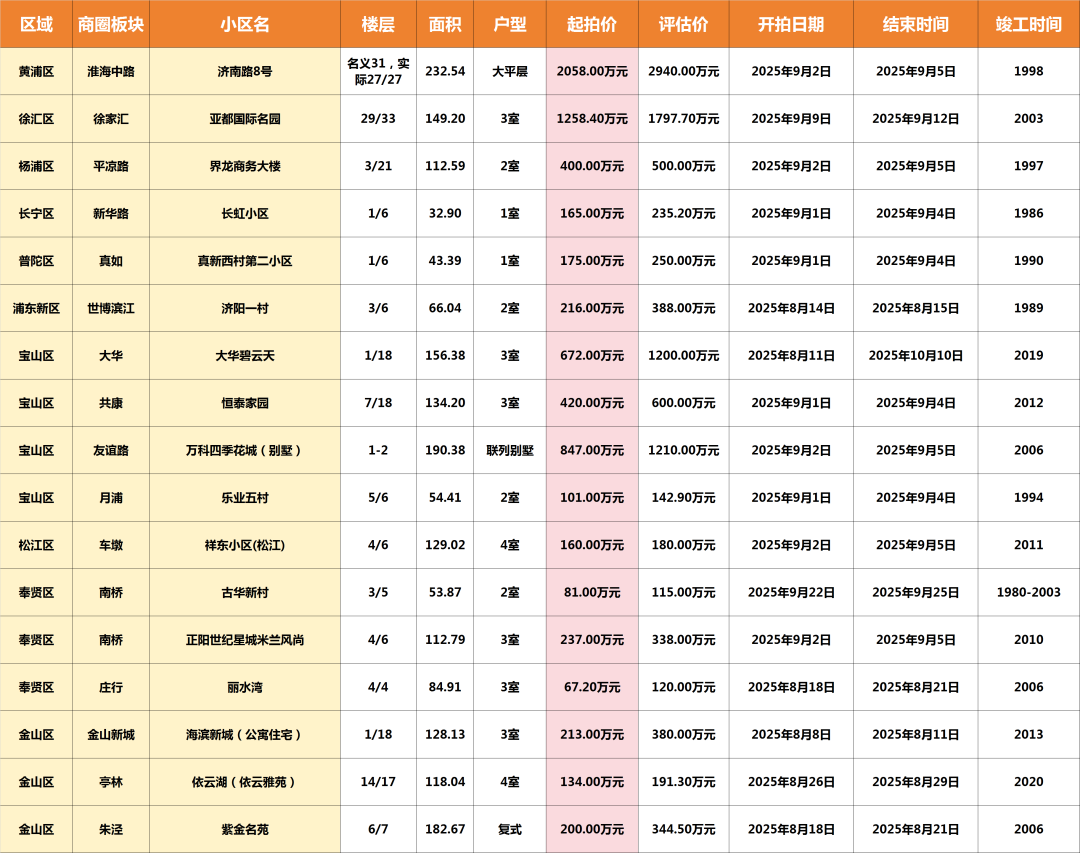Screen dimensions: 1080x853
Task: Click the 小区名 column header
Action: coord(245,24)
